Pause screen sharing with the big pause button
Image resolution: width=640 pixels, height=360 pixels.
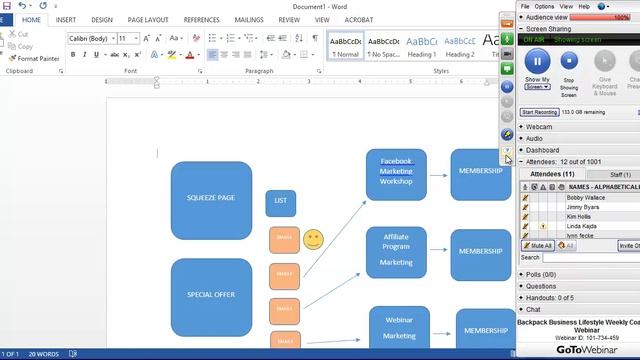point(537,61)
